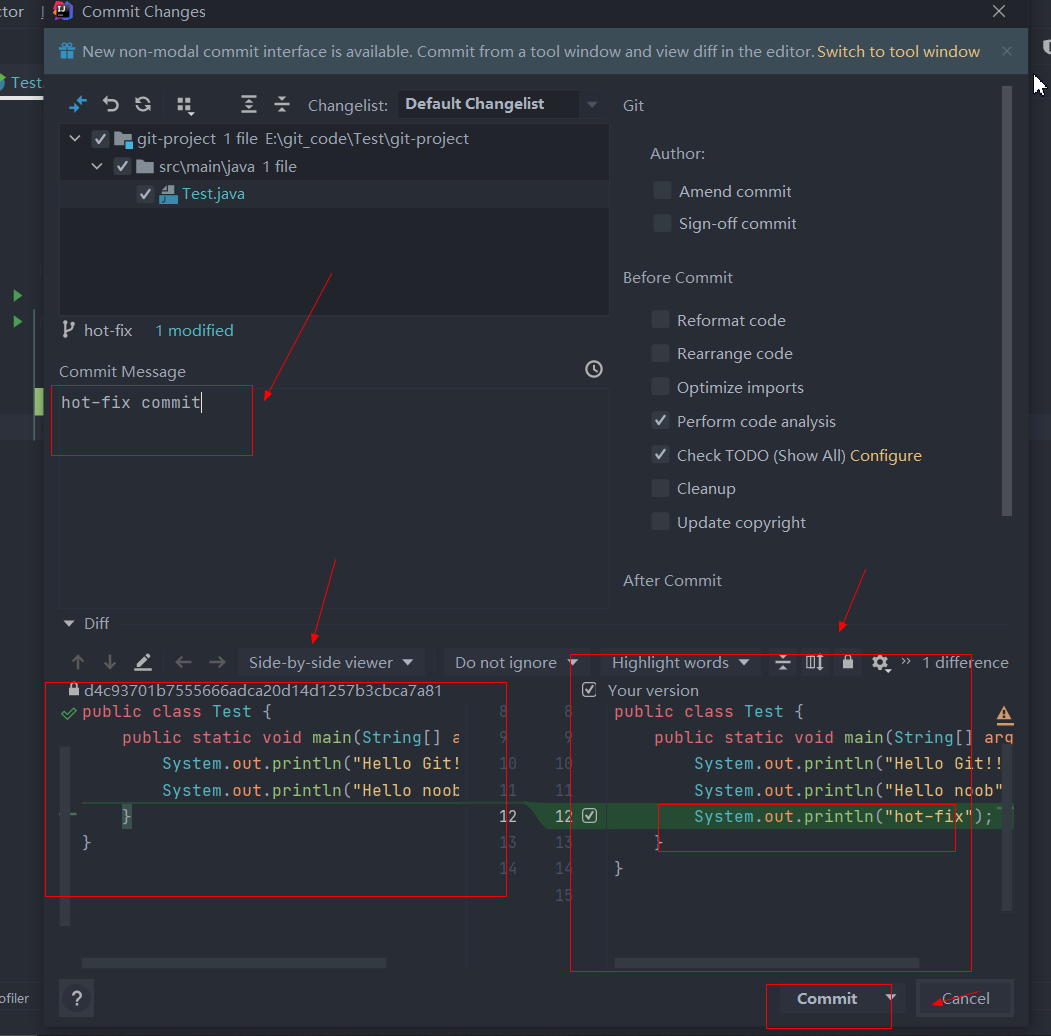The image size is (1051, 1036).
Task: Enable Cleanup checkbox
Action: pyautogui.click(x=660, y=488)
